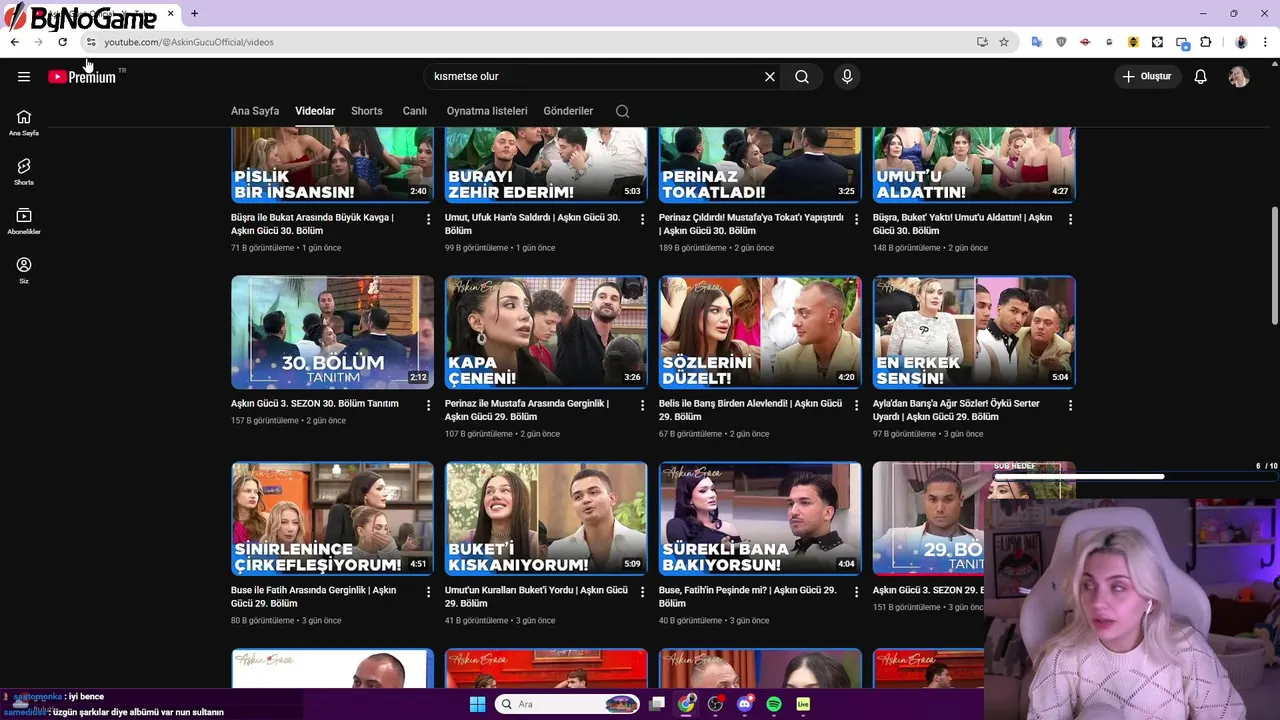1280x720 pixels.
Task: Open more options for Umut'un Kuralları video
Action: (x=642, y=592)
